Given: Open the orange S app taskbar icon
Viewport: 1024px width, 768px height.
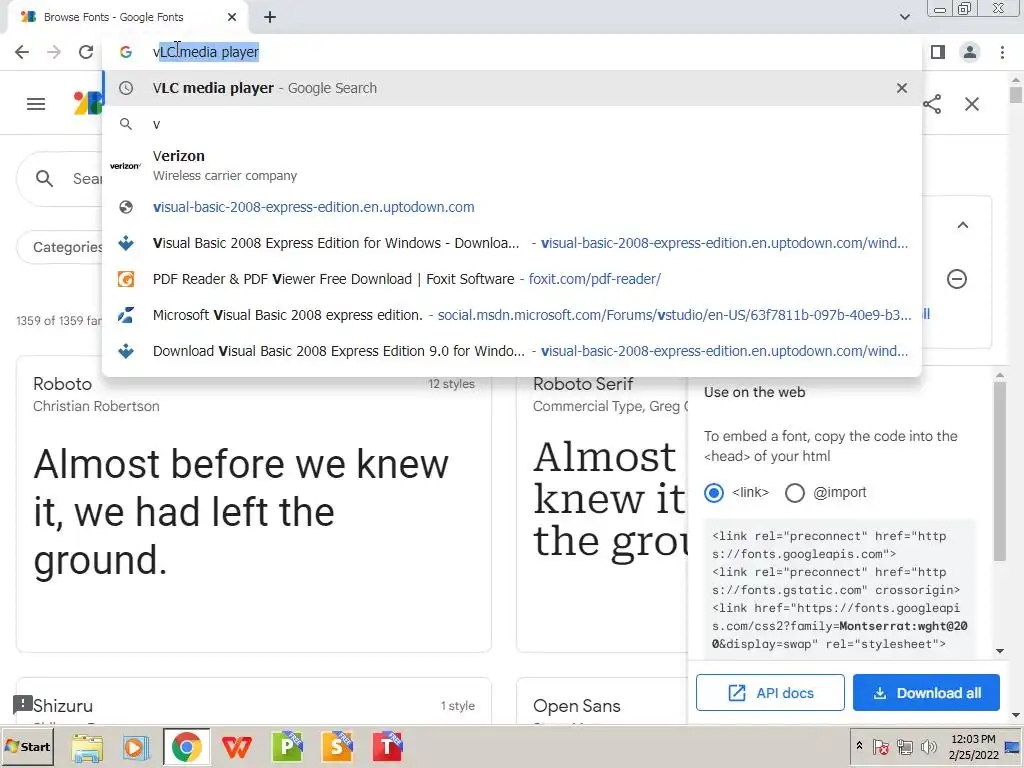Looking at the screenshot, I should pyautogui.click(x=337, y=747).
